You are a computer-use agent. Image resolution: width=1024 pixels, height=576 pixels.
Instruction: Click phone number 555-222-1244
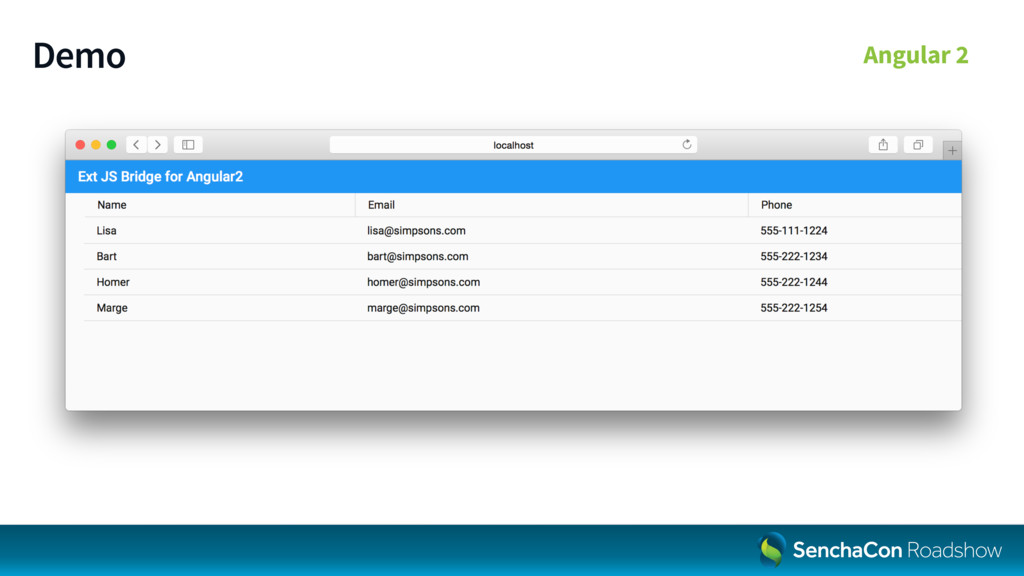[x=793, y=282]
